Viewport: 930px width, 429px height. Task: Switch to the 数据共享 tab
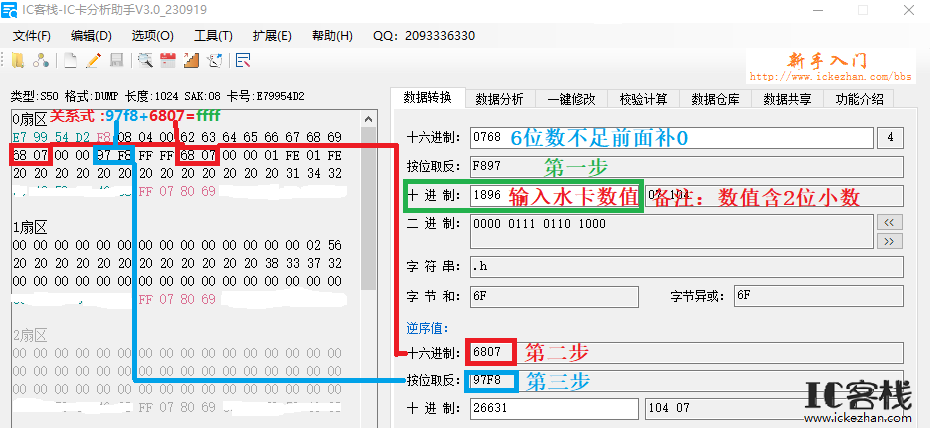786,98
